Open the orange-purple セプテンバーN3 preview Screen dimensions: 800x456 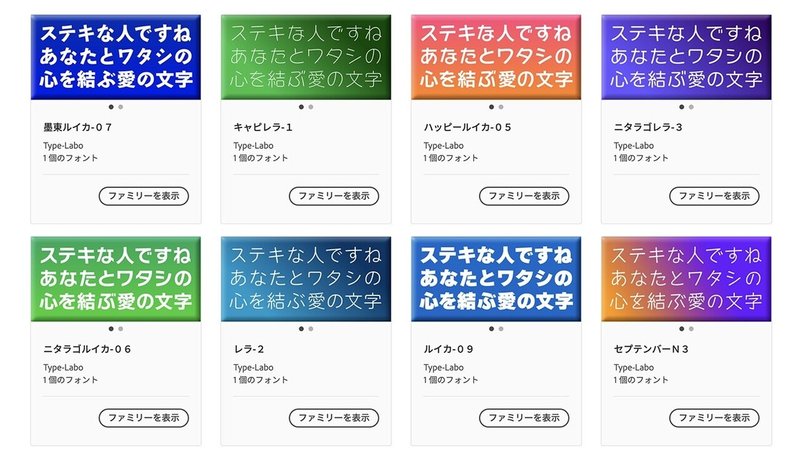coord(686,279)
